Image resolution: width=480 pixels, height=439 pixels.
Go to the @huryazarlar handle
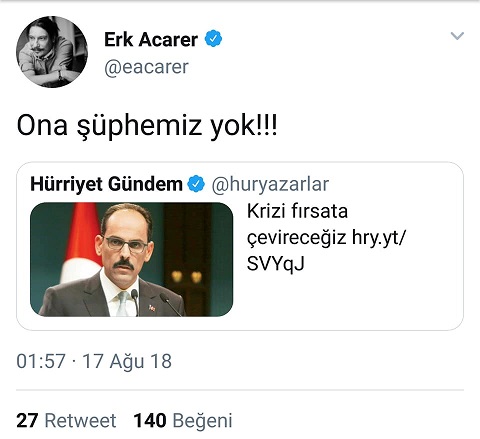click(x=270, y=184)
